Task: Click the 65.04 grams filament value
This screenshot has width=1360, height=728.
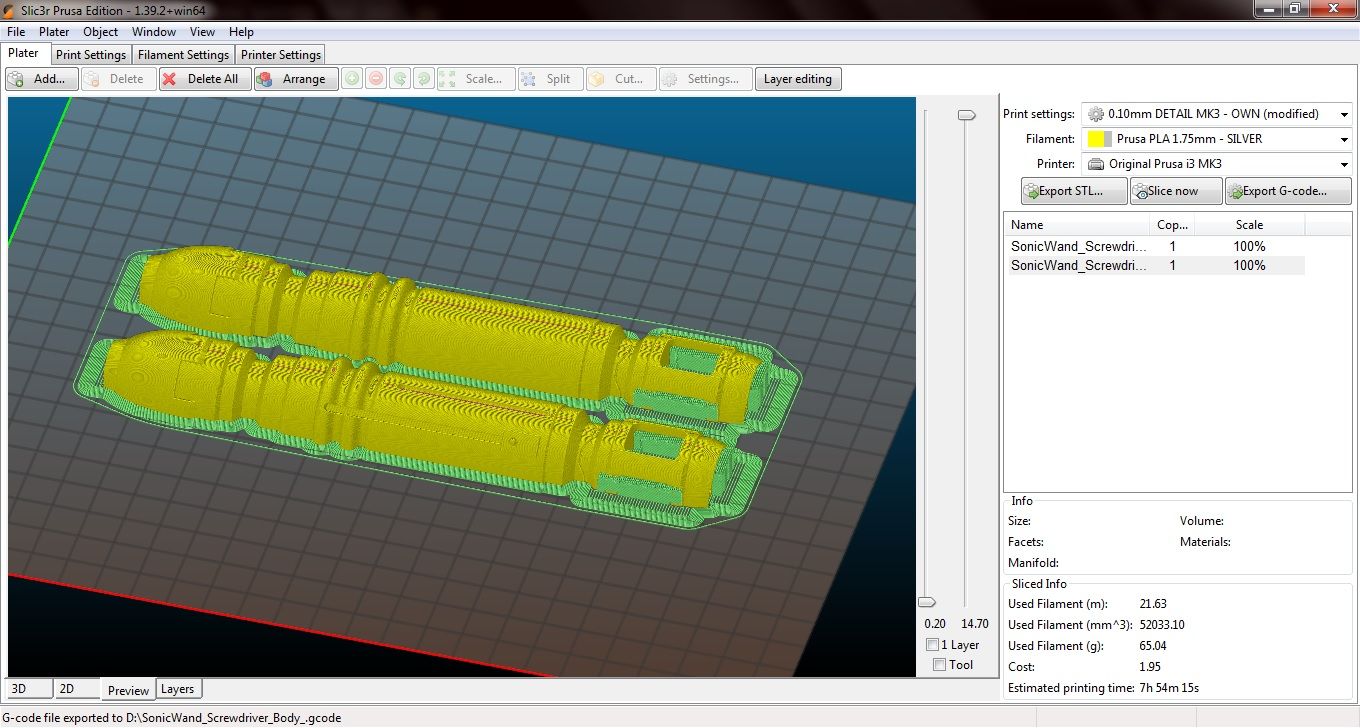Action: [x=1153, y=646]
